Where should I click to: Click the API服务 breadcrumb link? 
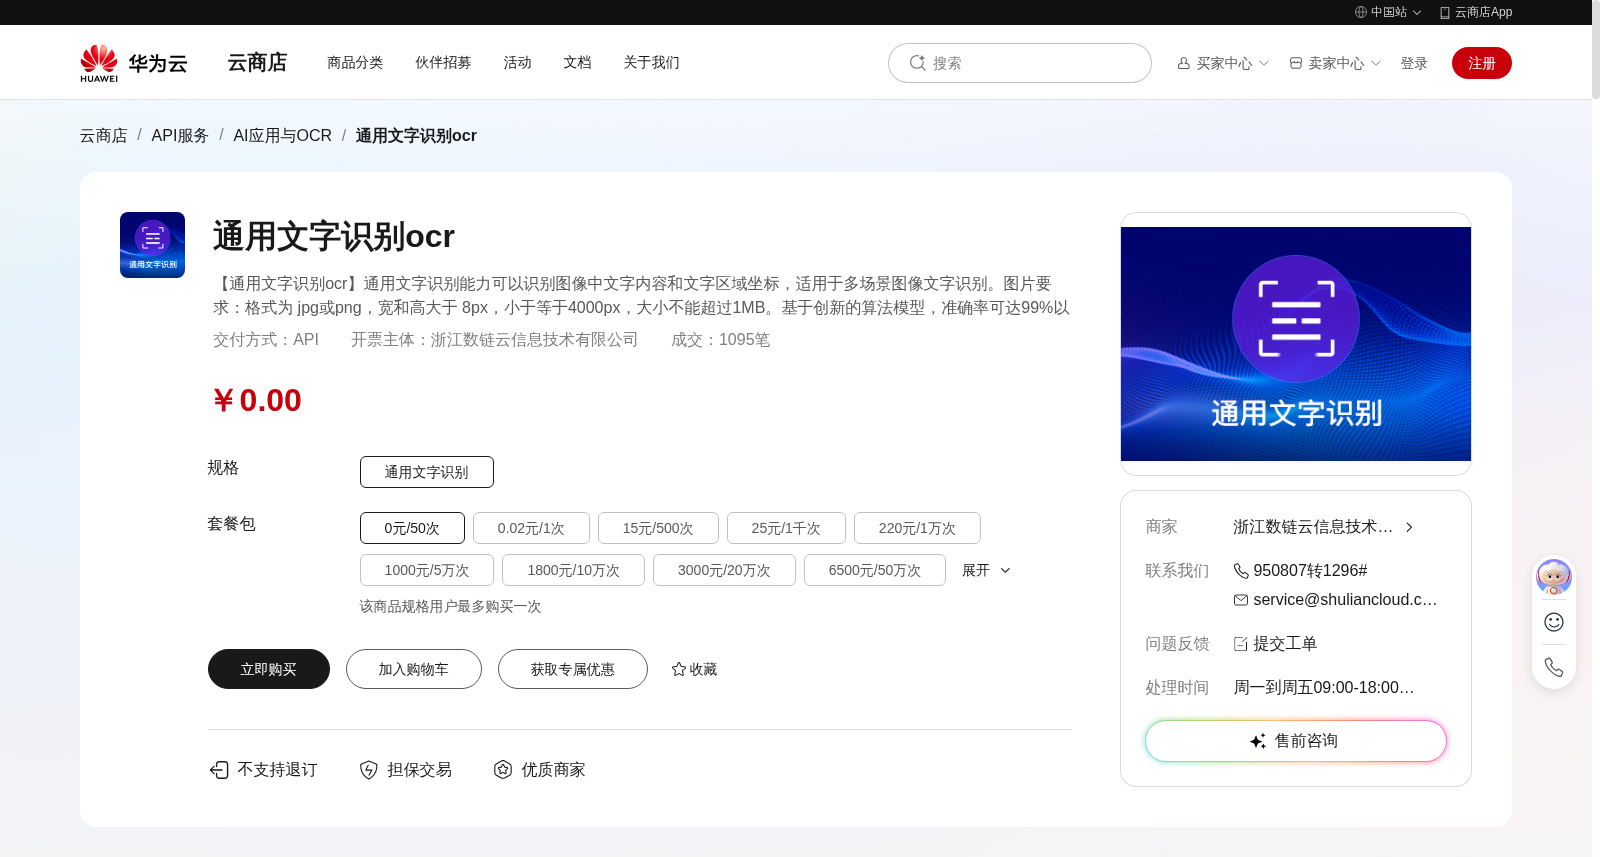(180, 135)
